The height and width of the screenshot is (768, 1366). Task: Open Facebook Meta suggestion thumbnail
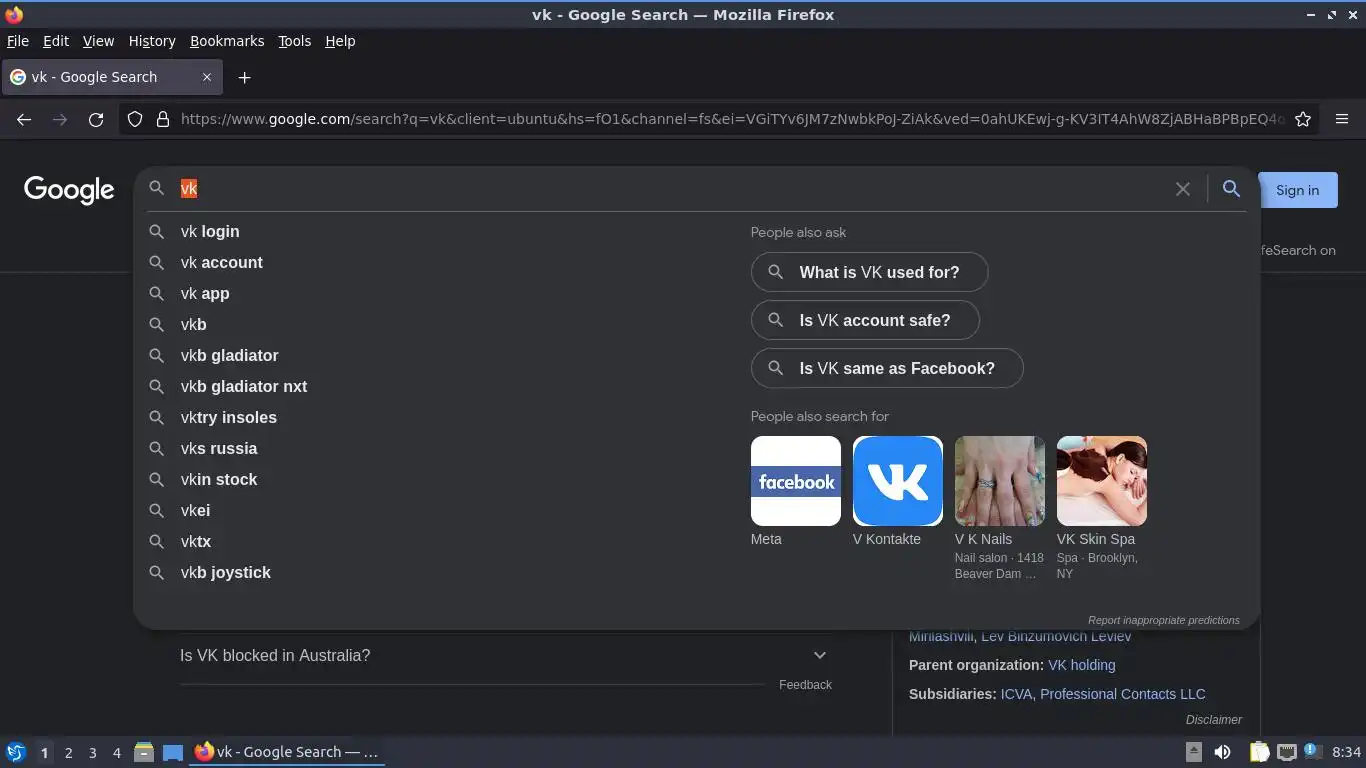pyautogui.click(x=796, y=481)
